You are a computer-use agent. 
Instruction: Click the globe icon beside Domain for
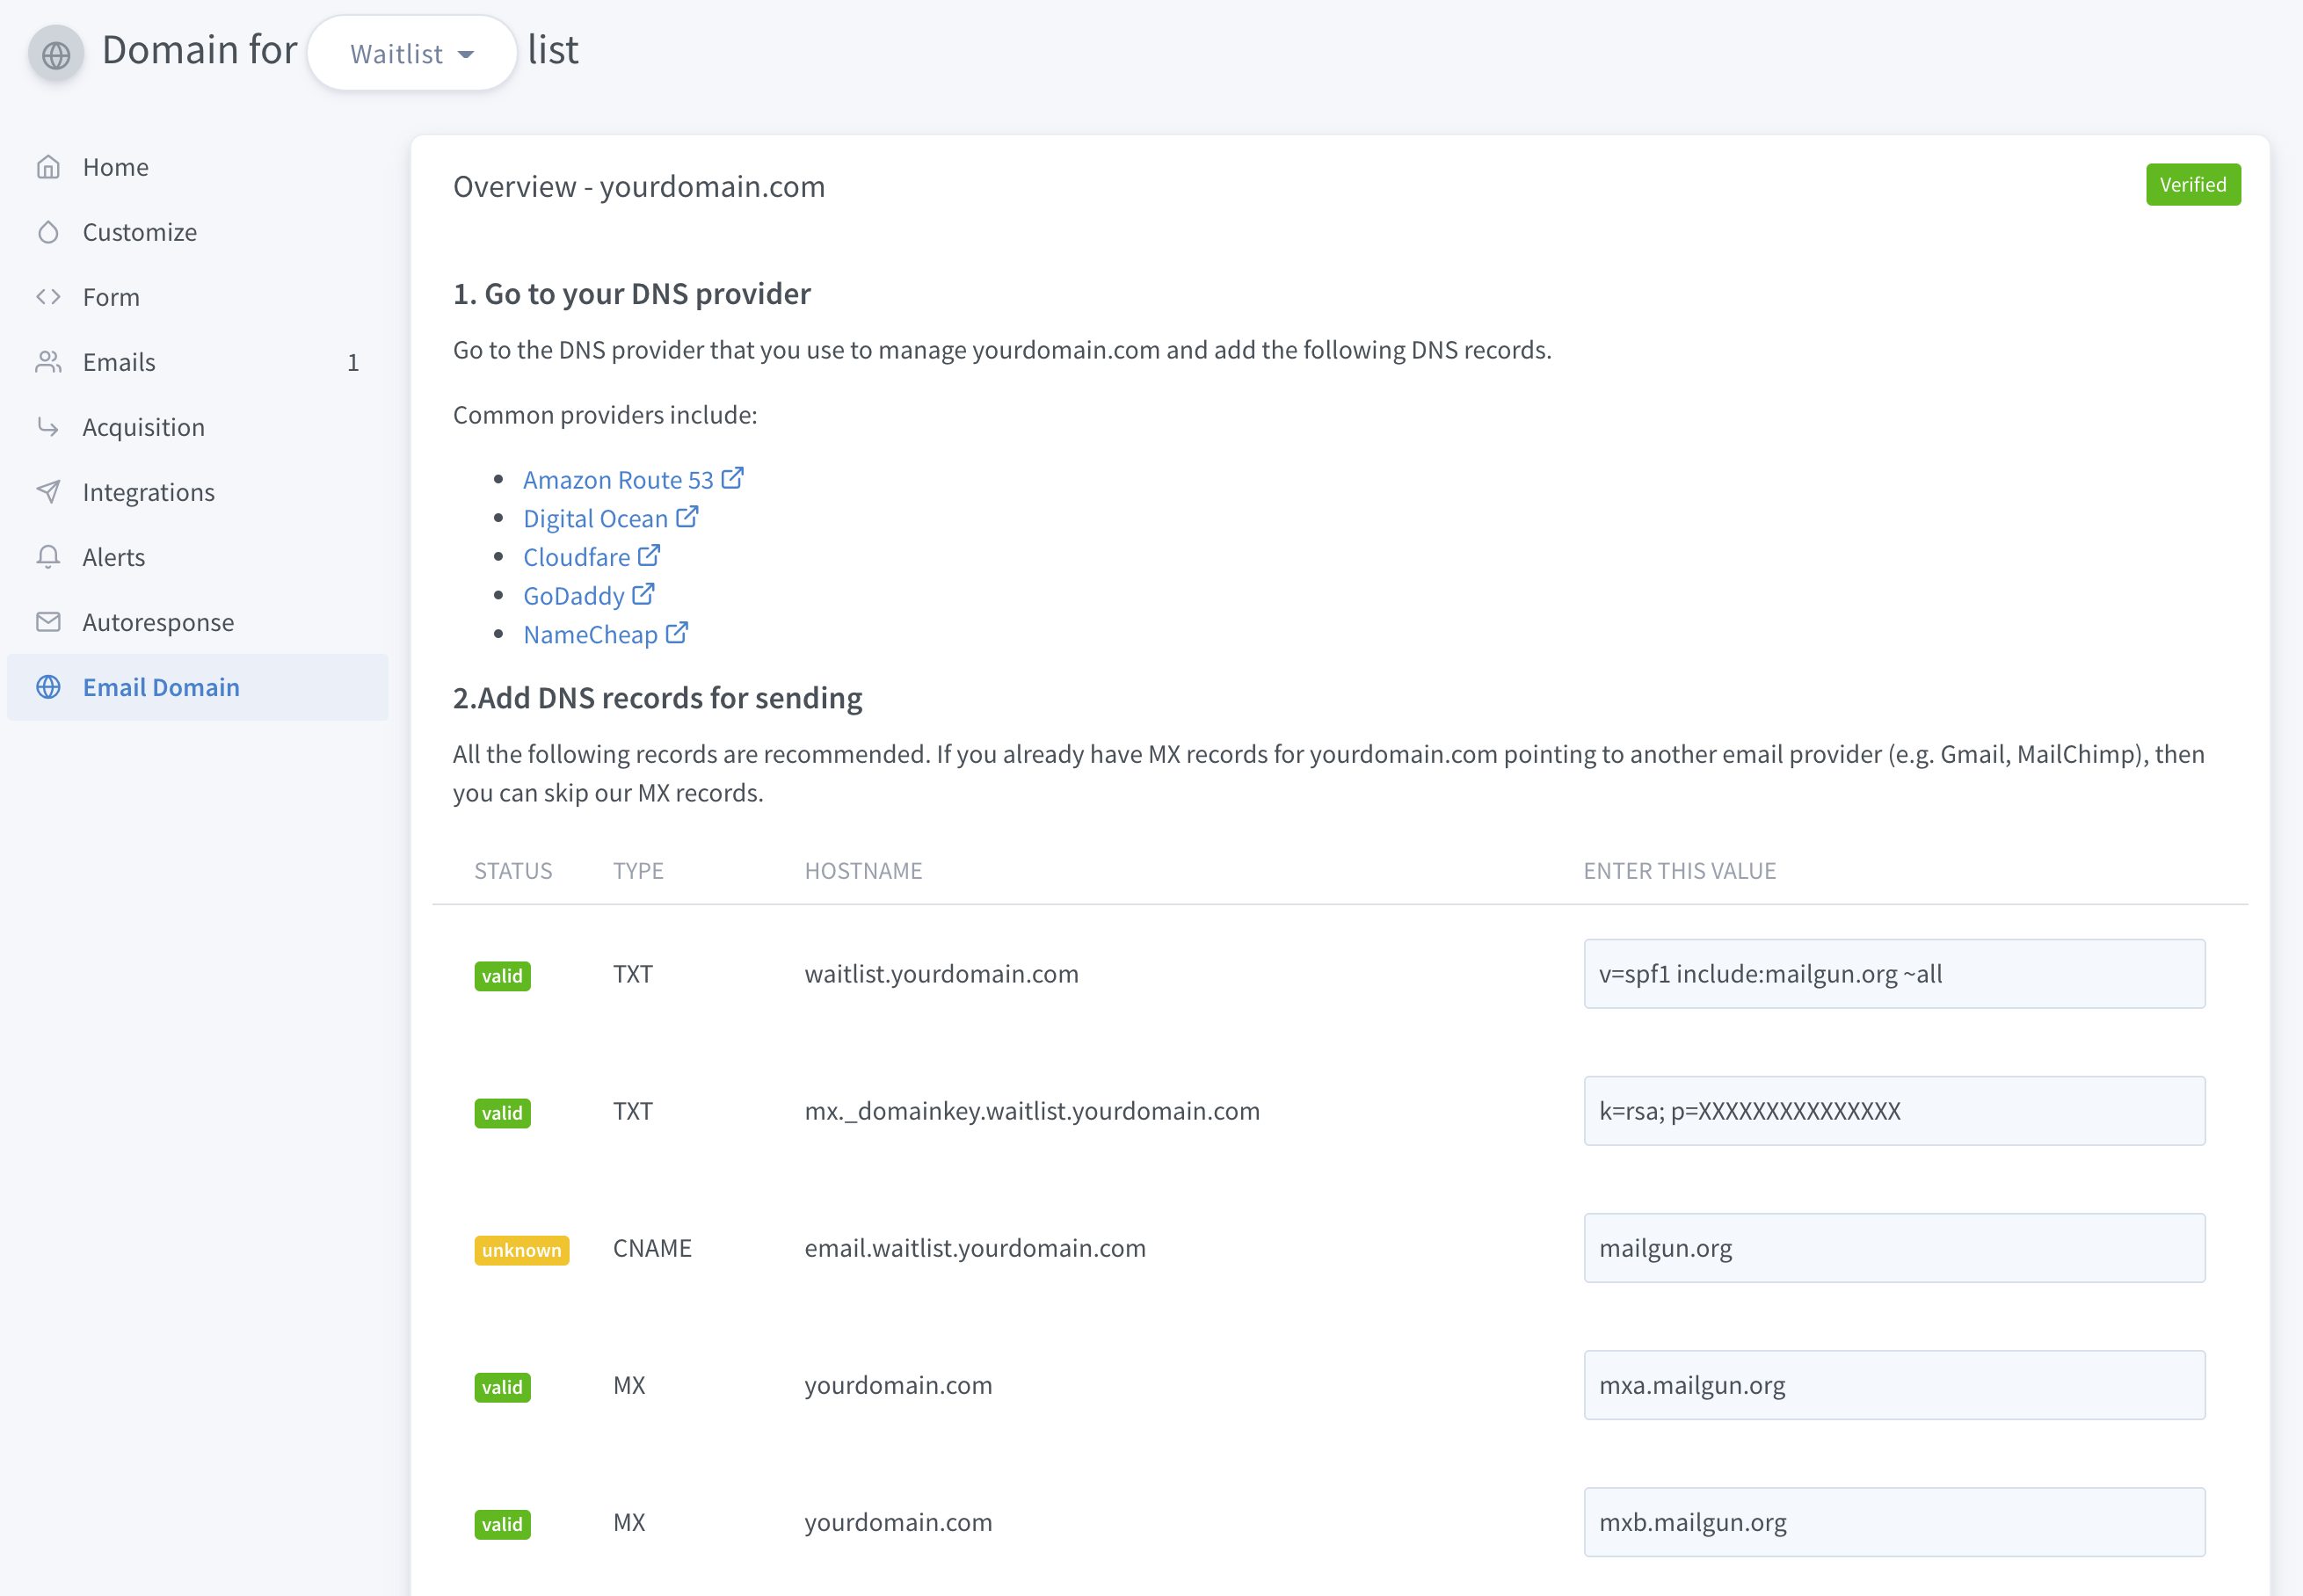click(56, 54)
